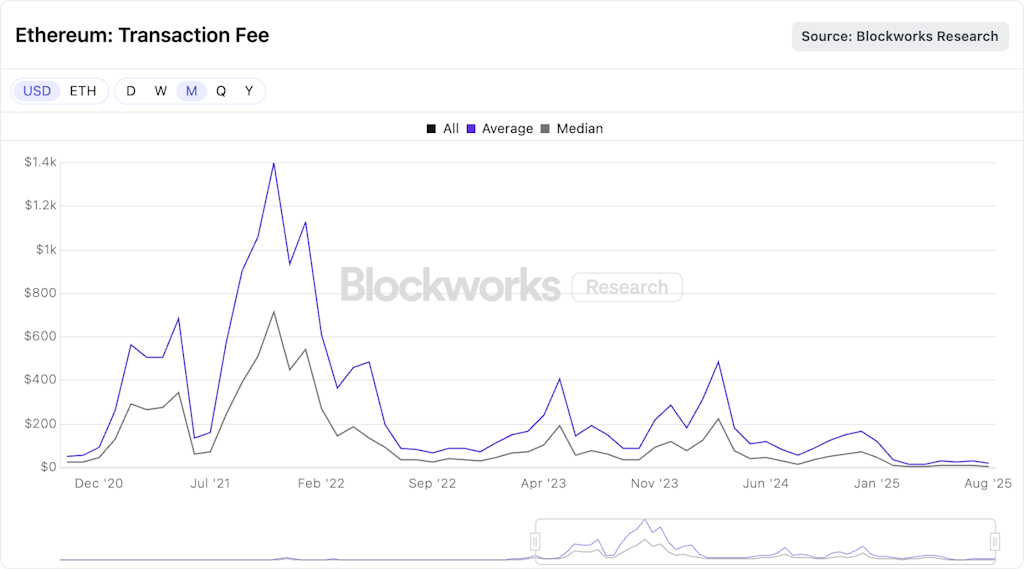The image size is (1024, 569).
Task: Click the Apr '23 x-axis label
Action: click(x=543, y=483)
